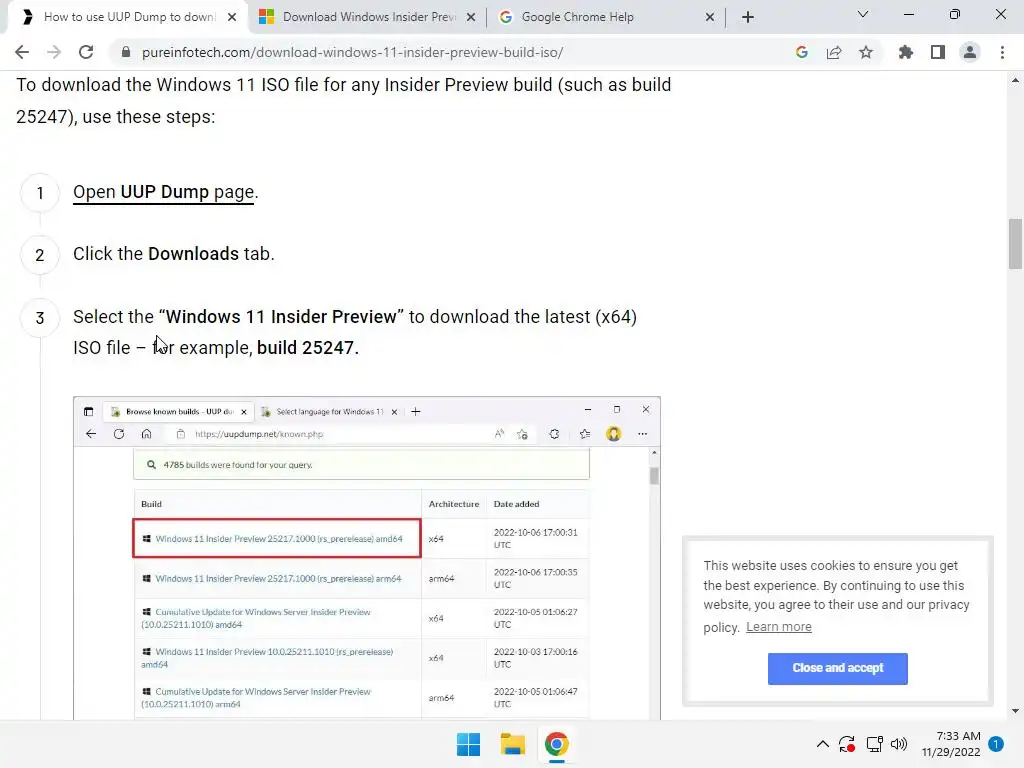Image resolution: width=1024 pixels, height=768 pixels.
Task: Close the Google Chrome Help tab
Action: 710,18
